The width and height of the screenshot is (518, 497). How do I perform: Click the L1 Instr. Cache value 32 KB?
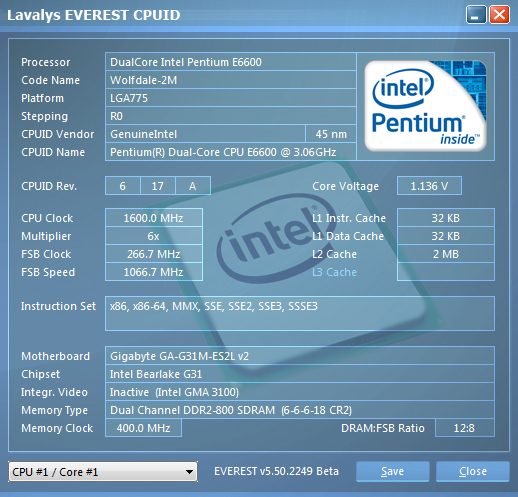tap(446, 218)
